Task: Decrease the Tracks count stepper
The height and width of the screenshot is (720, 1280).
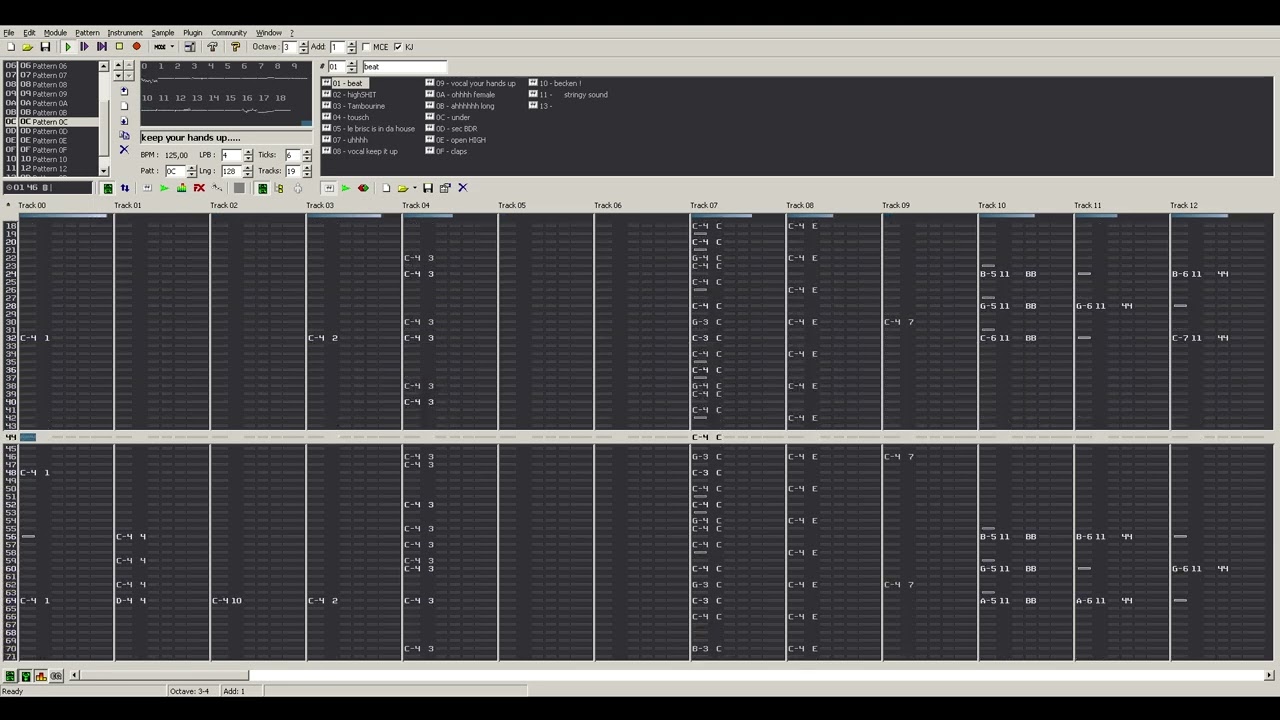Action: (307, 174)
